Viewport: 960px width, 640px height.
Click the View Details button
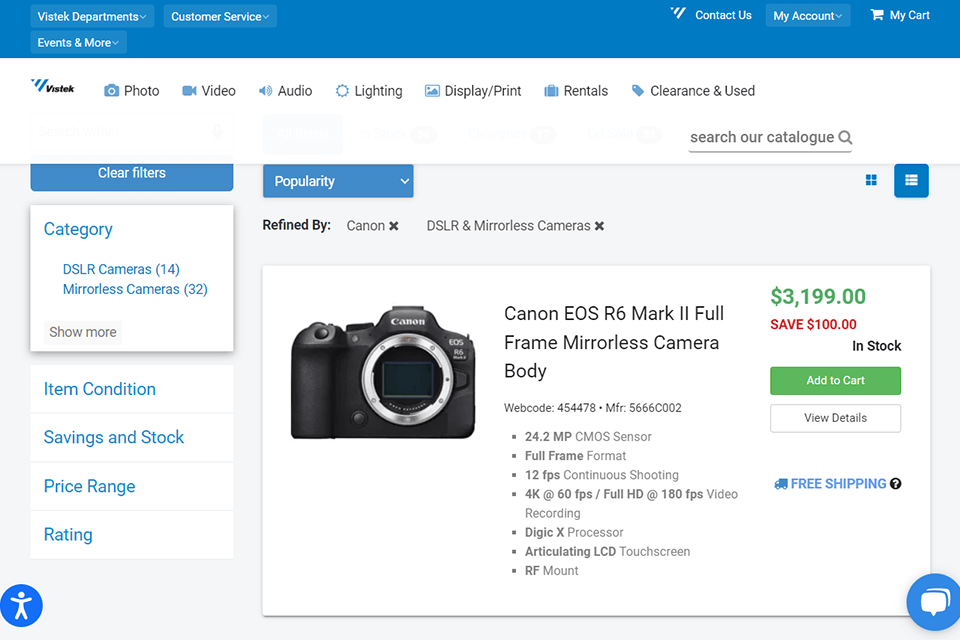835,418
